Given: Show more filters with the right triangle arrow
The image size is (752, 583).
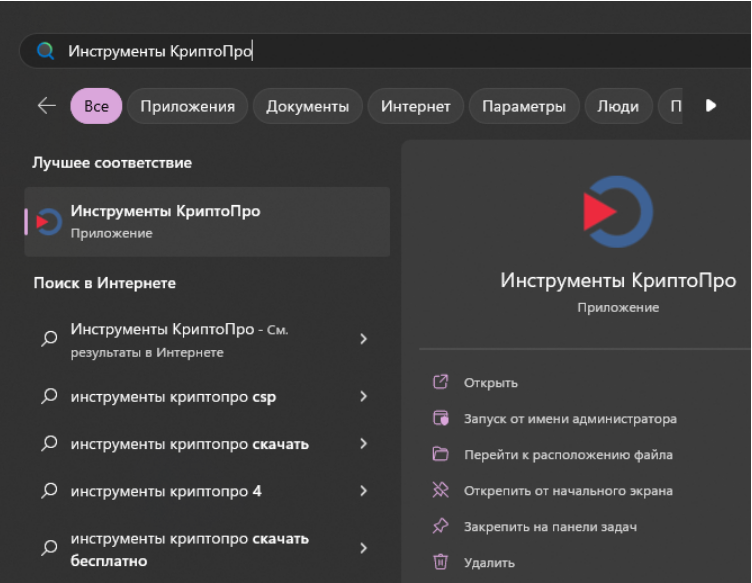Looking at the screenshot, I should 711,105.
